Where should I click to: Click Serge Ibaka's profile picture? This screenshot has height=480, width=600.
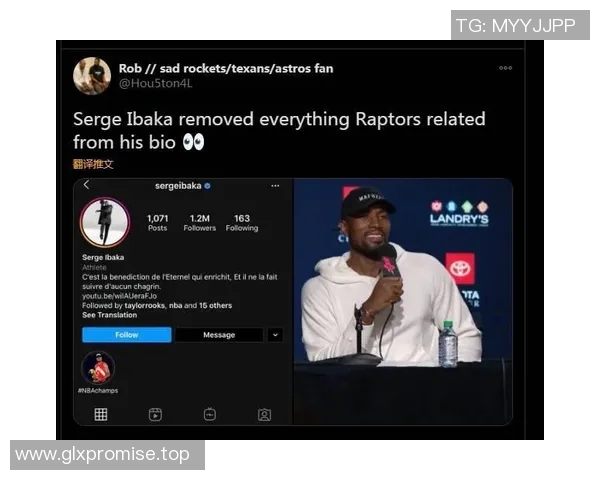105,222
